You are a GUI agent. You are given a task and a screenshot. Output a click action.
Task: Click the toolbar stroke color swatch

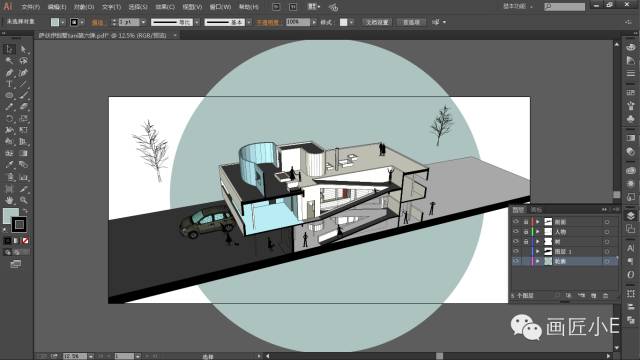click(x=19, y=224)
